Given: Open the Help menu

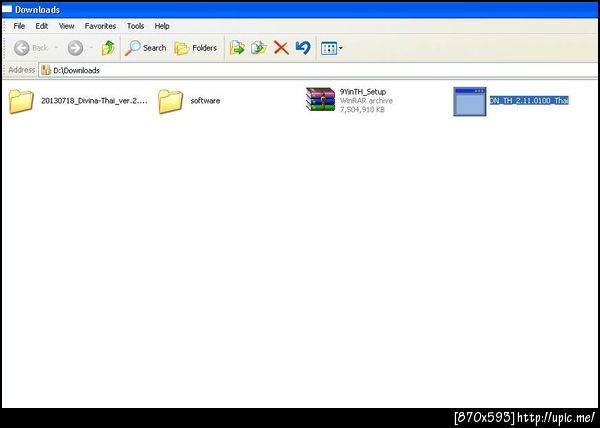Looking at the screenshot, I should [162, 26].
